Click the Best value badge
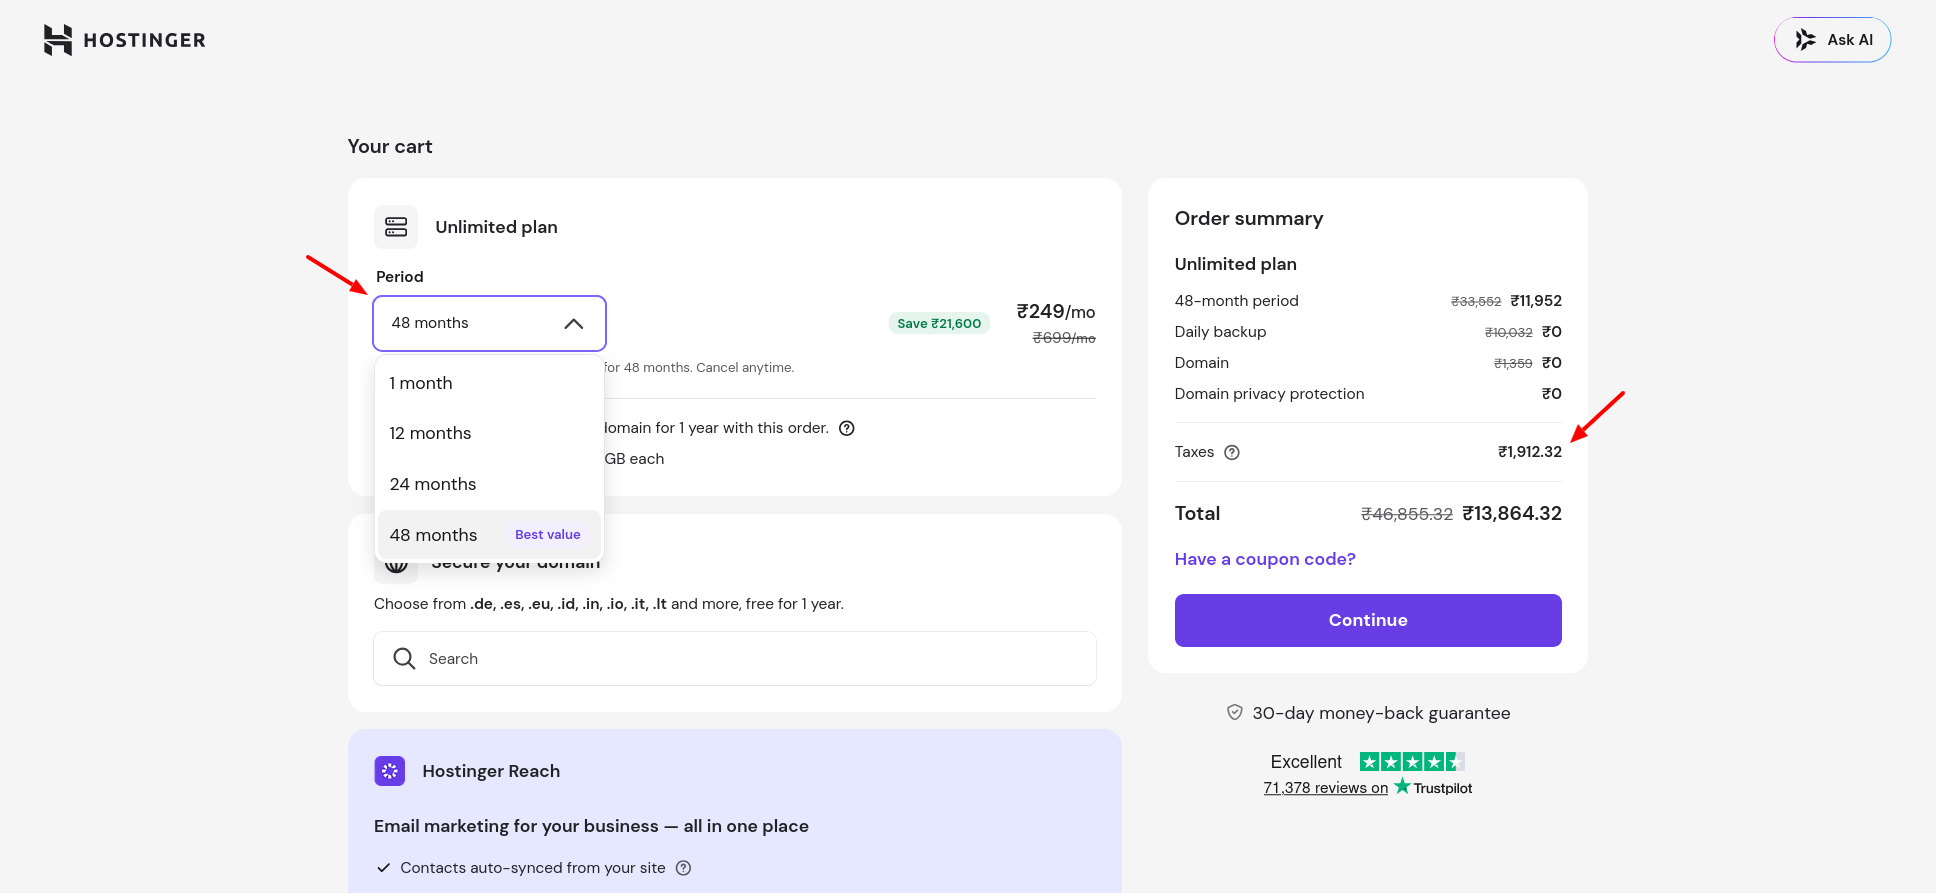1936x894 pixels. [548, 535]
